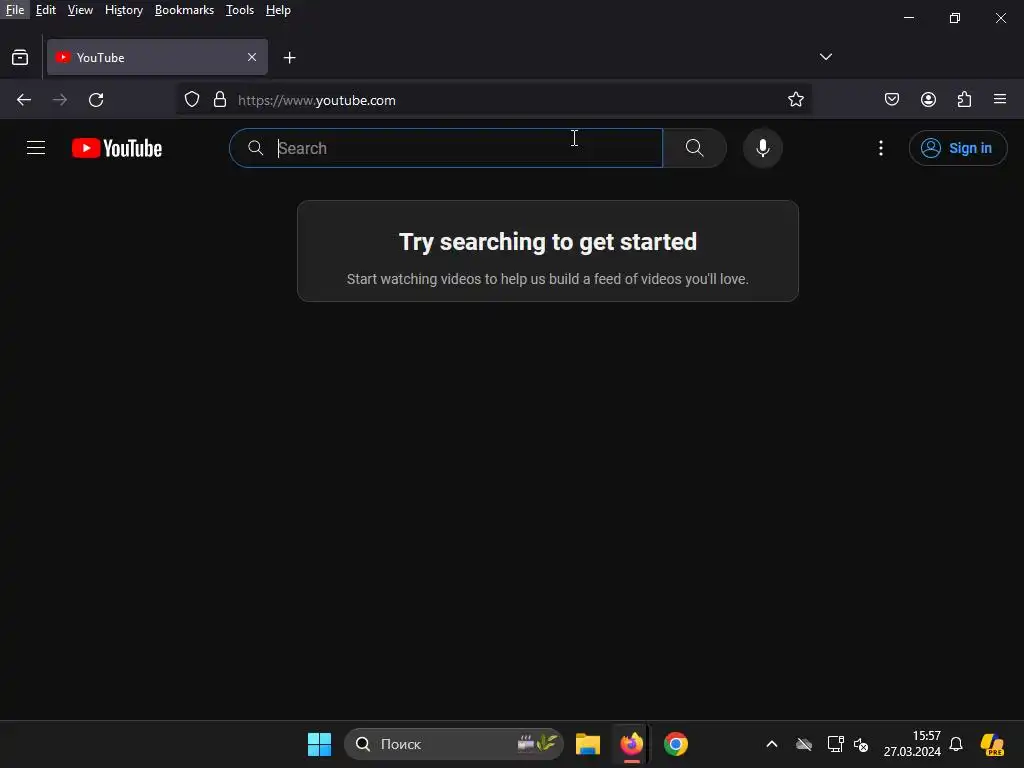Open Firefox account icon
1024x768 pixels.
coord(928,99)
